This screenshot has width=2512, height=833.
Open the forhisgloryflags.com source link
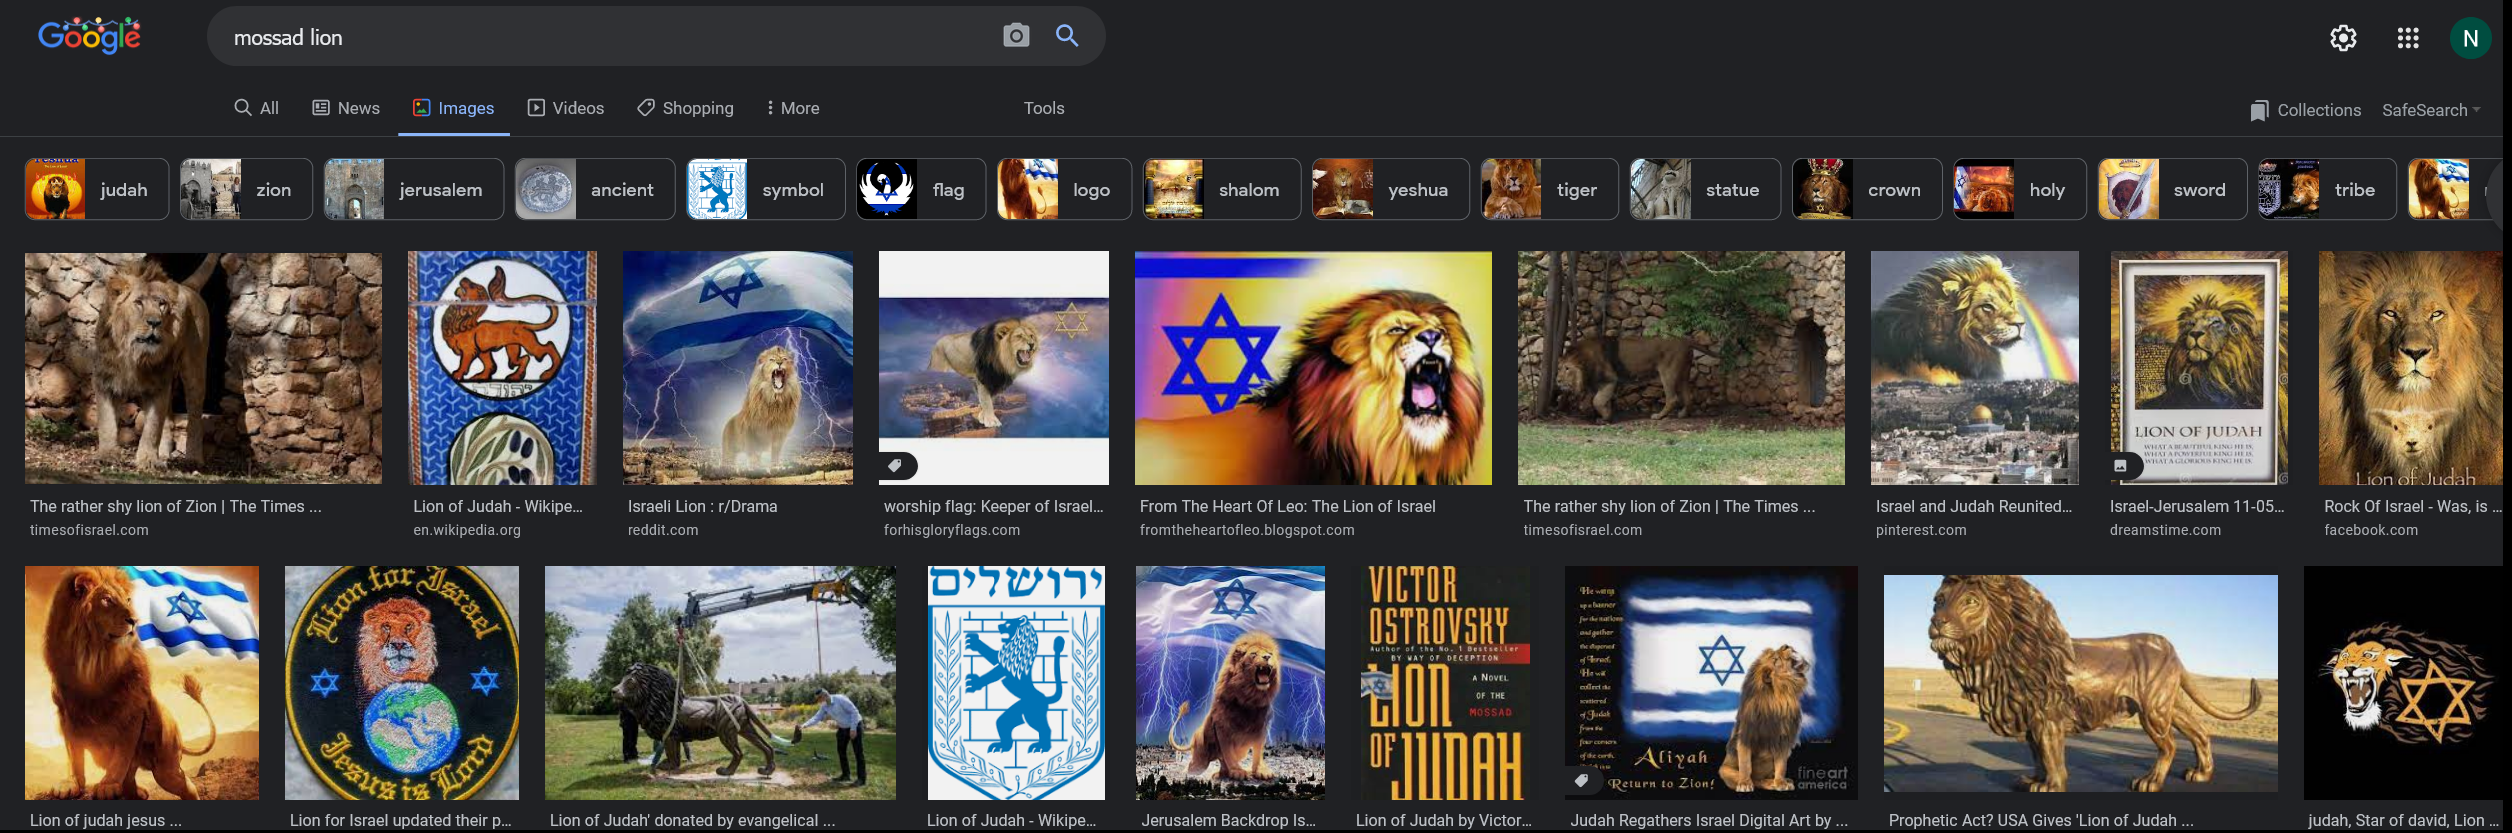point(952,530)
